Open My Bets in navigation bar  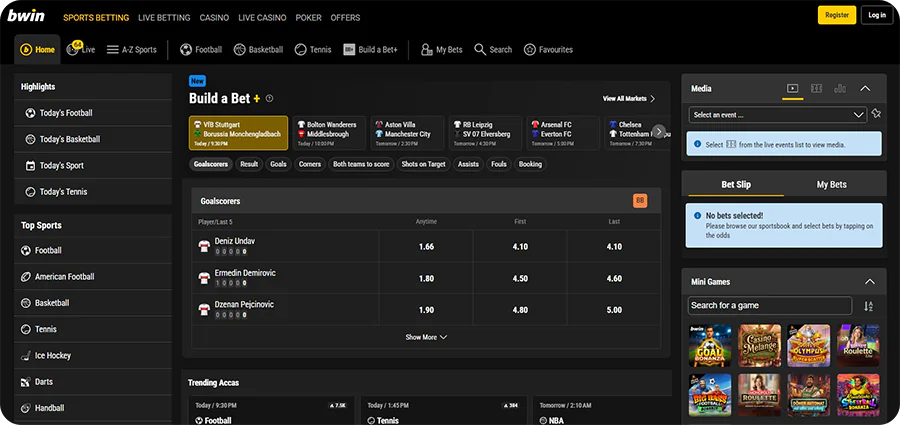[x=441, y=49]
